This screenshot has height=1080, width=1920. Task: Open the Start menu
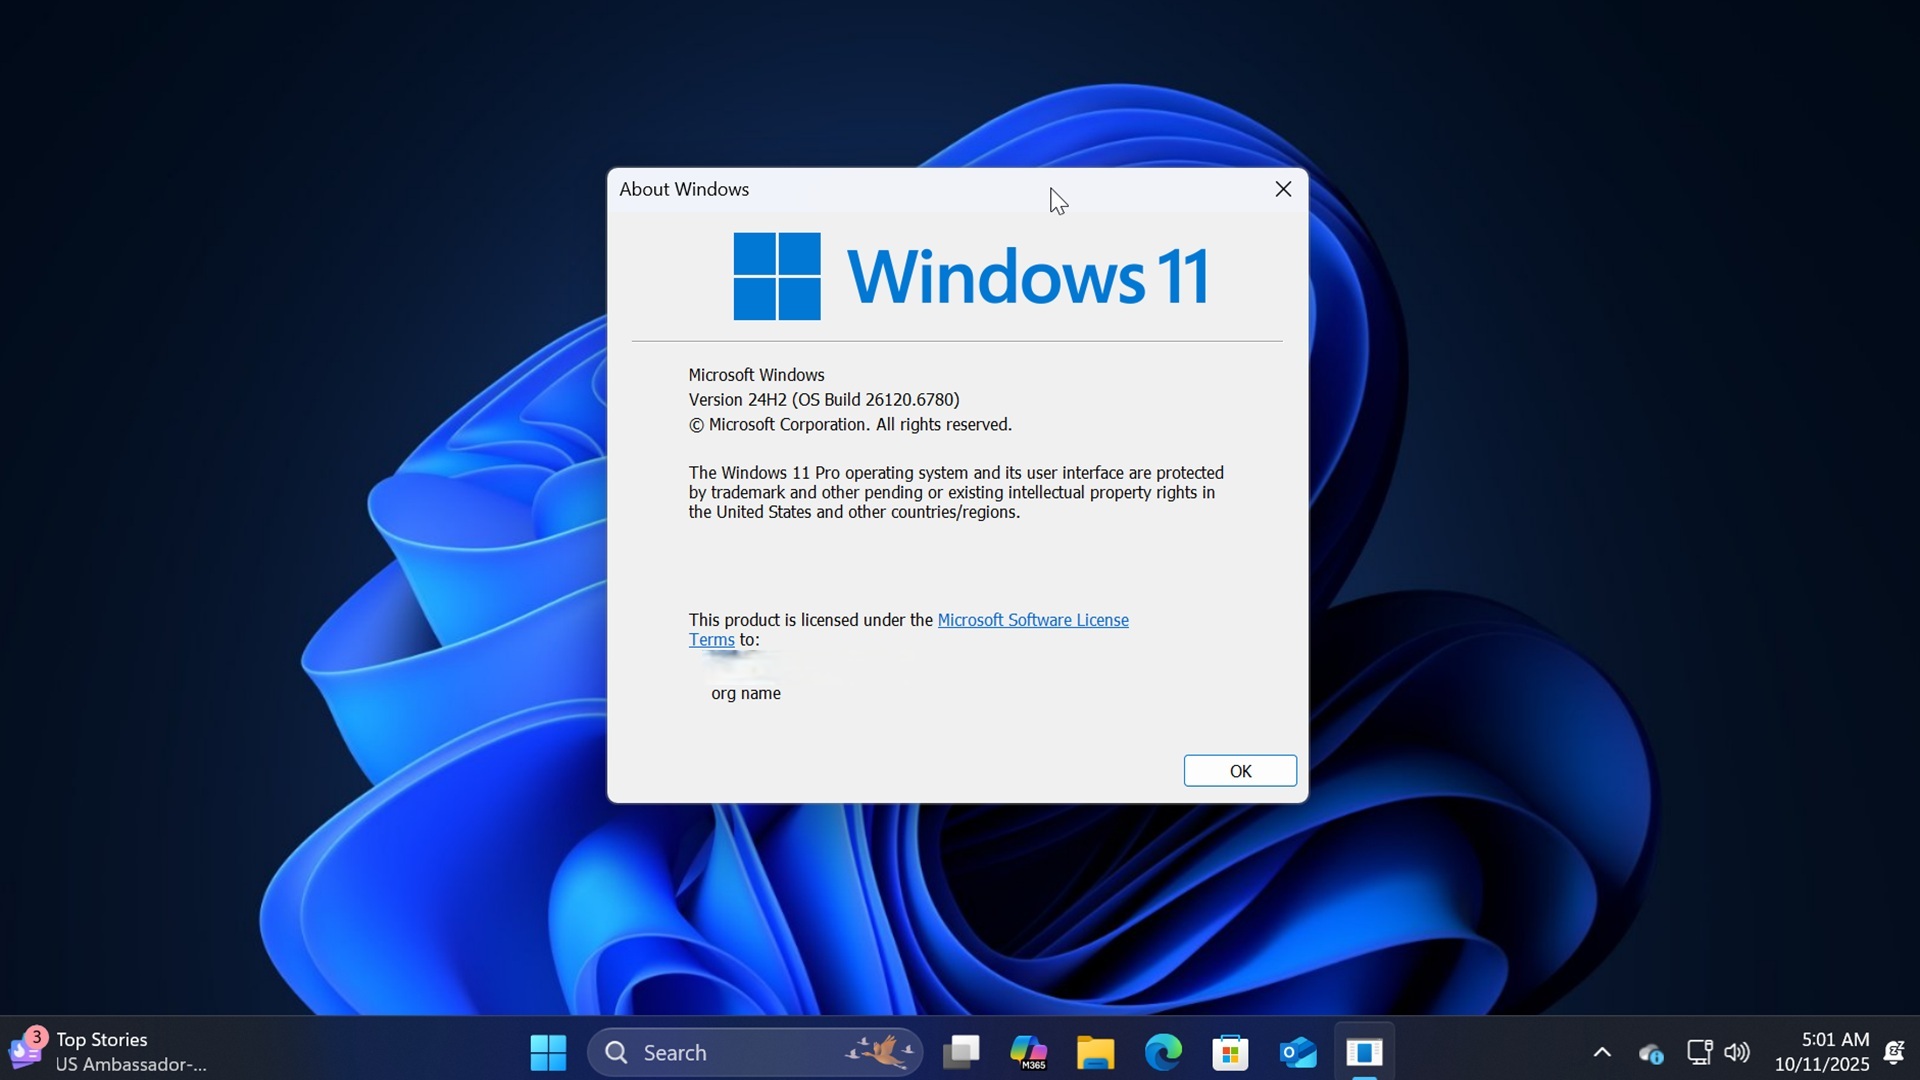click(x=547, y=1052)
